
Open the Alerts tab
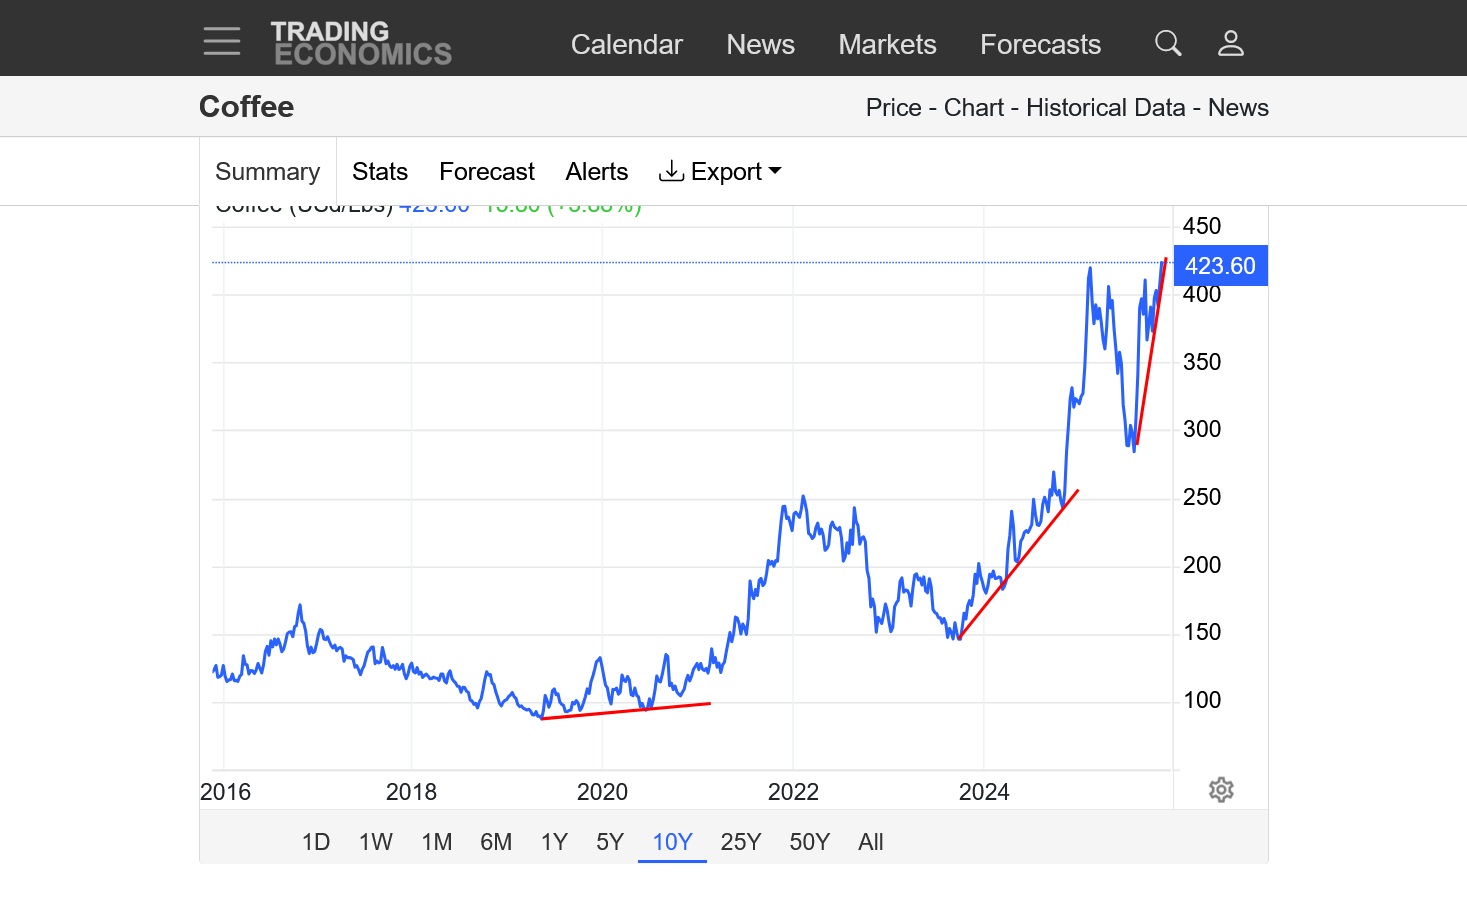pos(596,172)
